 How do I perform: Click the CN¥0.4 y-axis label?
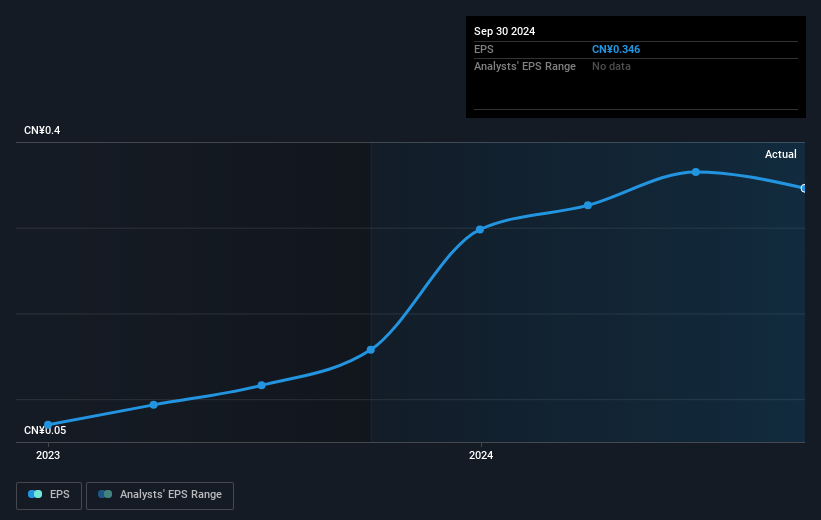tap(42, 130)
